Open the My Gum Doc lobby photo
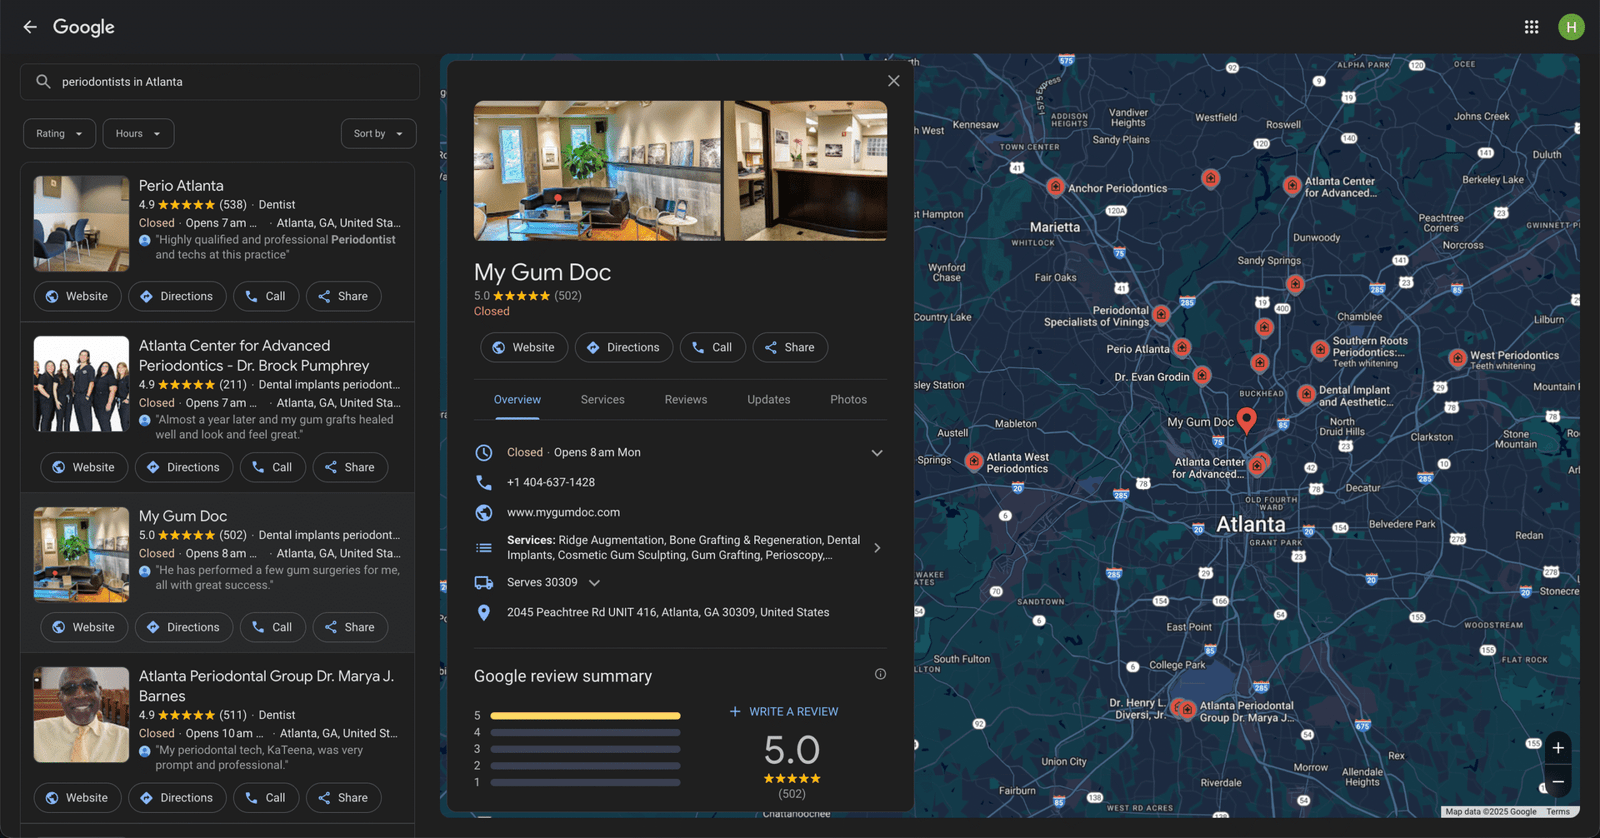The height and width of the screenshot is (838, 1600). pyautogui.click(x=597, y=171)
